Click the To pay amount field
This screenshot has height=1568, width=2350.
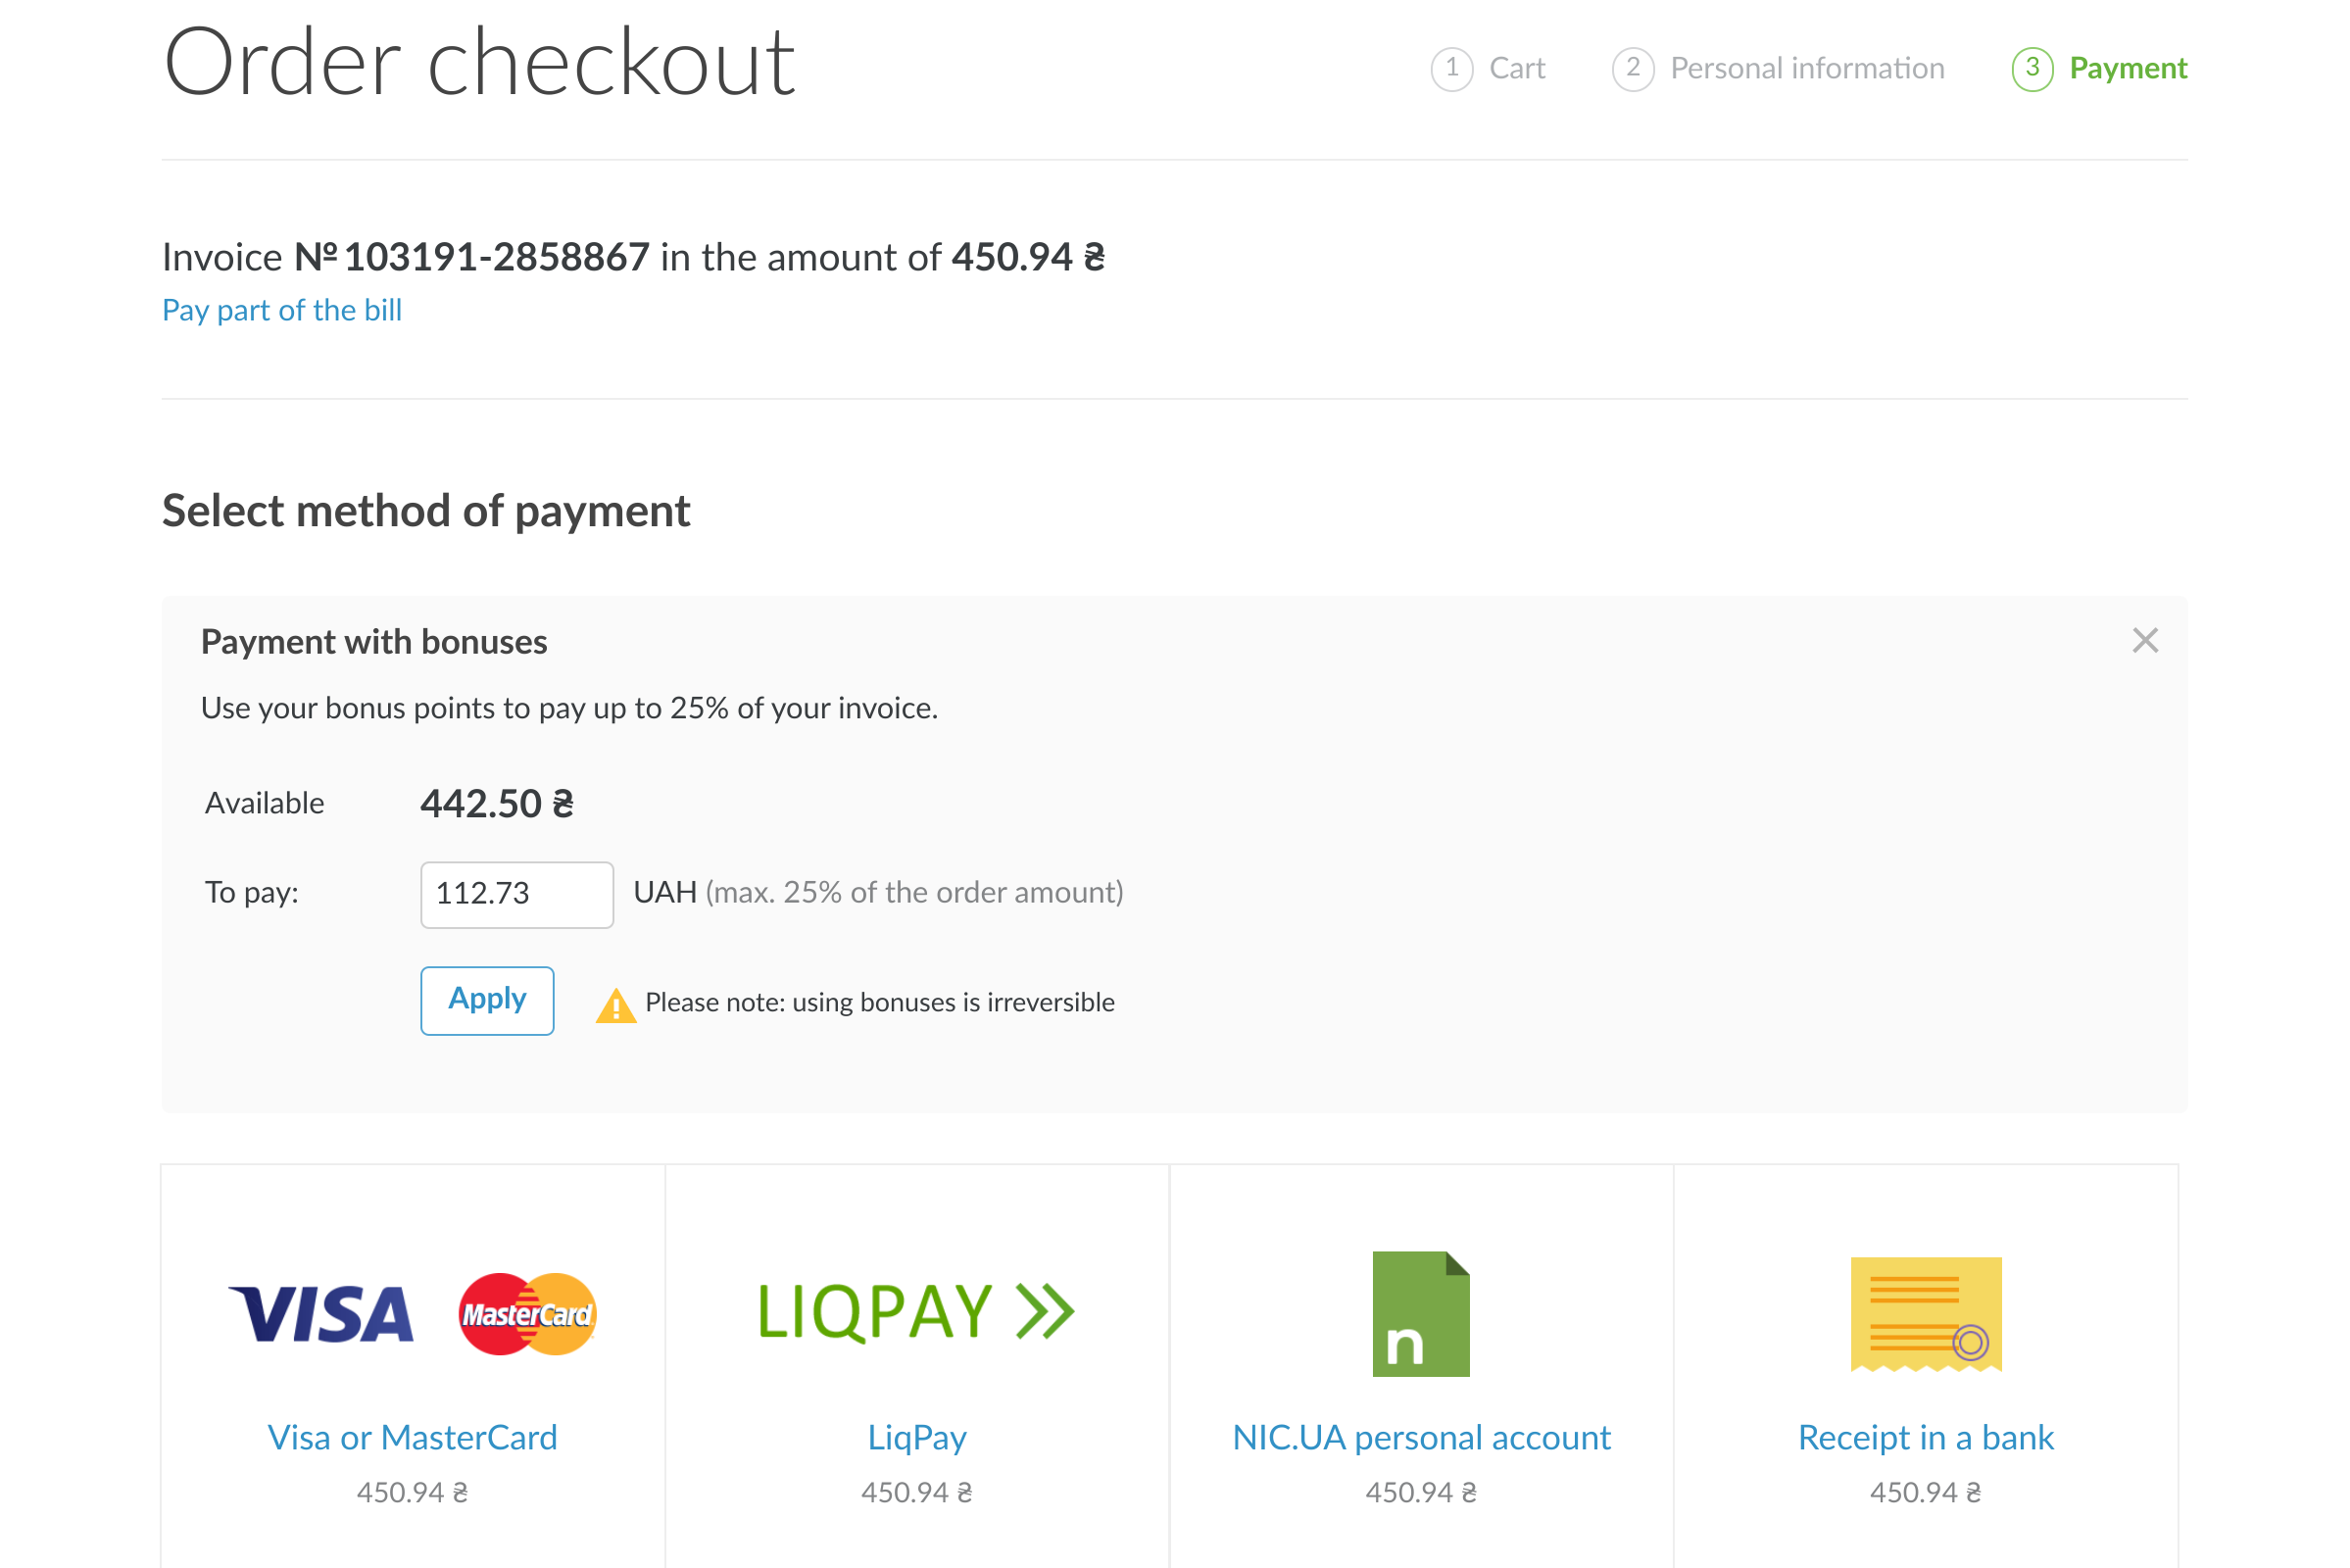pyautogui.click(x=516, y=894)
